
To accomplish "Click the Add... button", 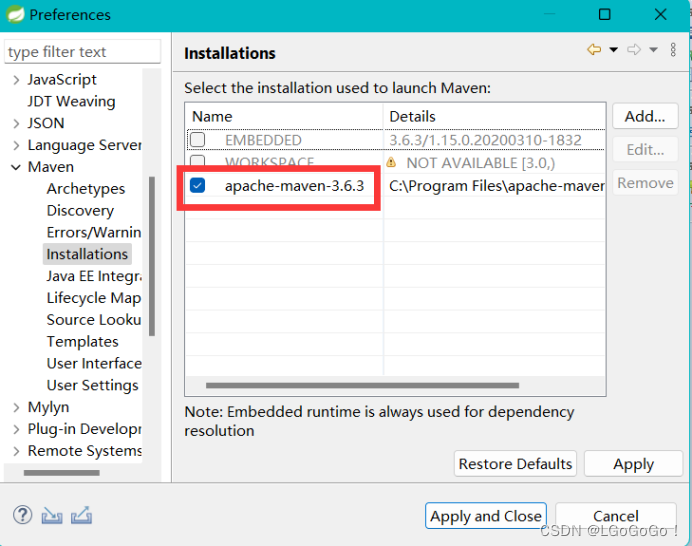I will point(645,116).
